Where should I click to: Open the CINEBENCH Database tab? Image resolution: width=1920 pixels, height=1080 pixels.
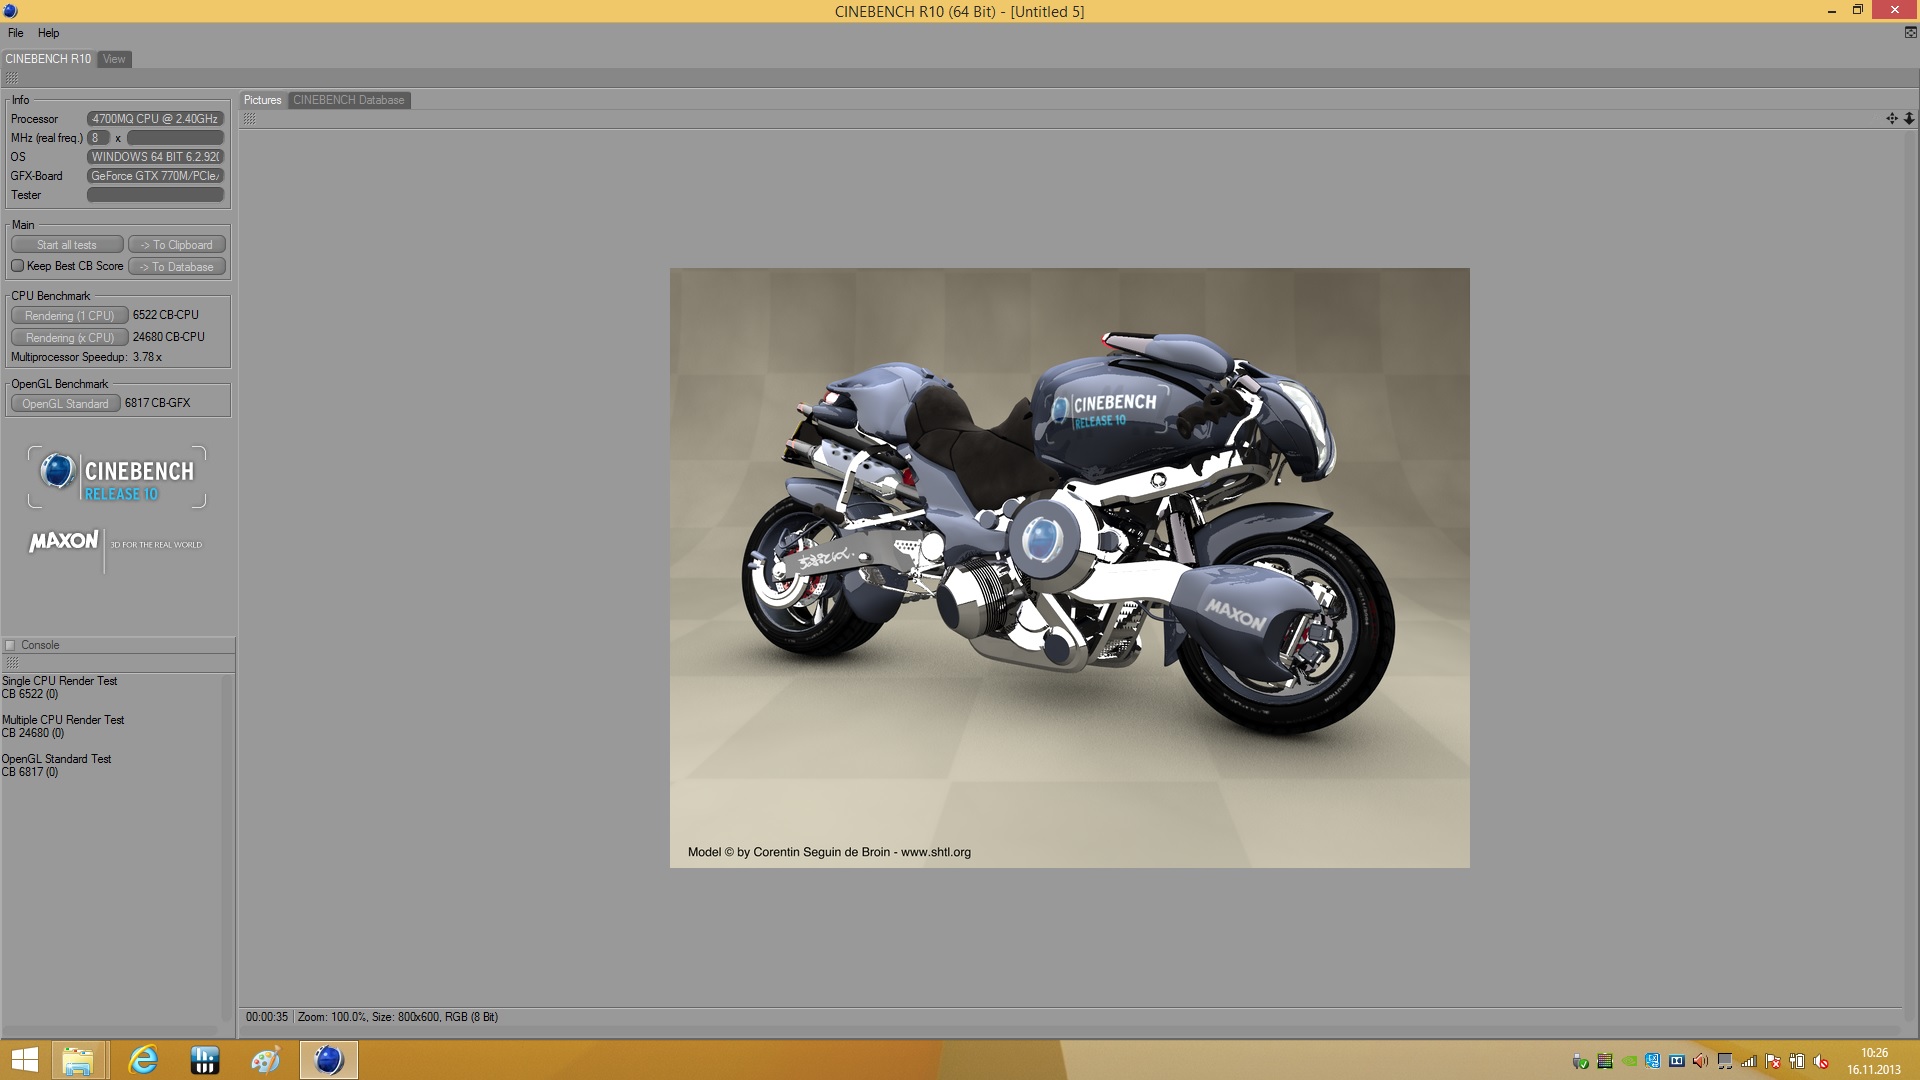[x=349, y=100]
